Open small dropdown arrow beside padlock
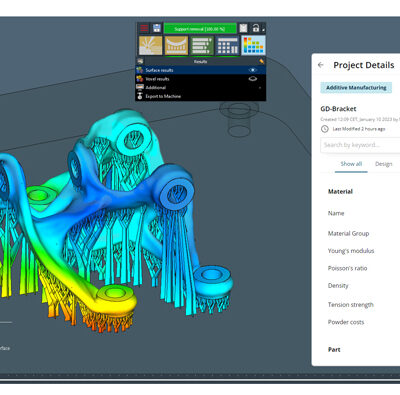This screenshot has width=400, height=395. pos(263,30)
